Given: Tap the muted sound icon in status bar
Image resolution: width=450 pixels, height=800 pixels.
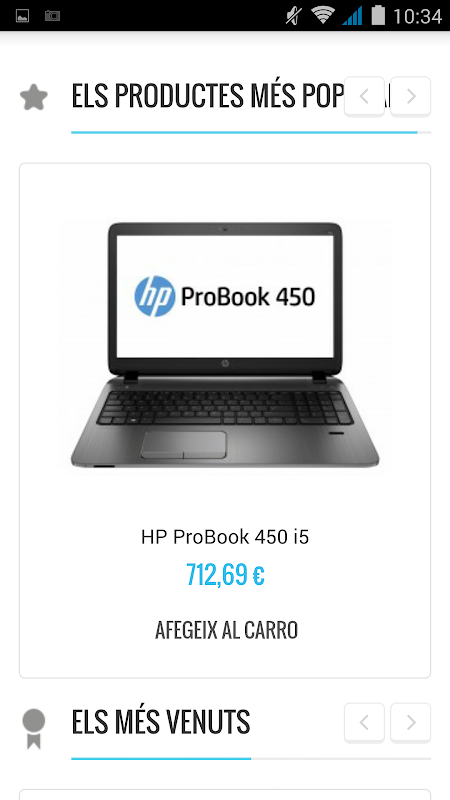Looking at the screenshot, I should (x=293, y=16).
